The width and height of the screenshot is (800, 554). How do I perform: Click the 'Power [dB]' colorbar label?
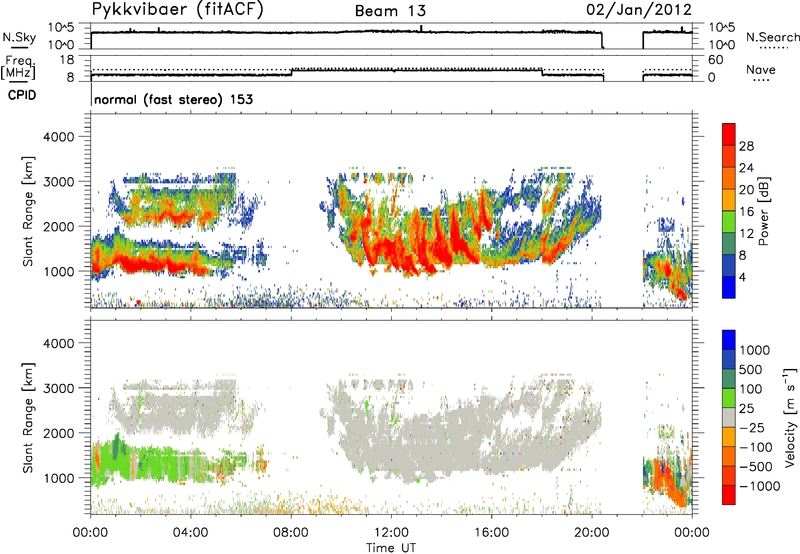click(764, 211)
